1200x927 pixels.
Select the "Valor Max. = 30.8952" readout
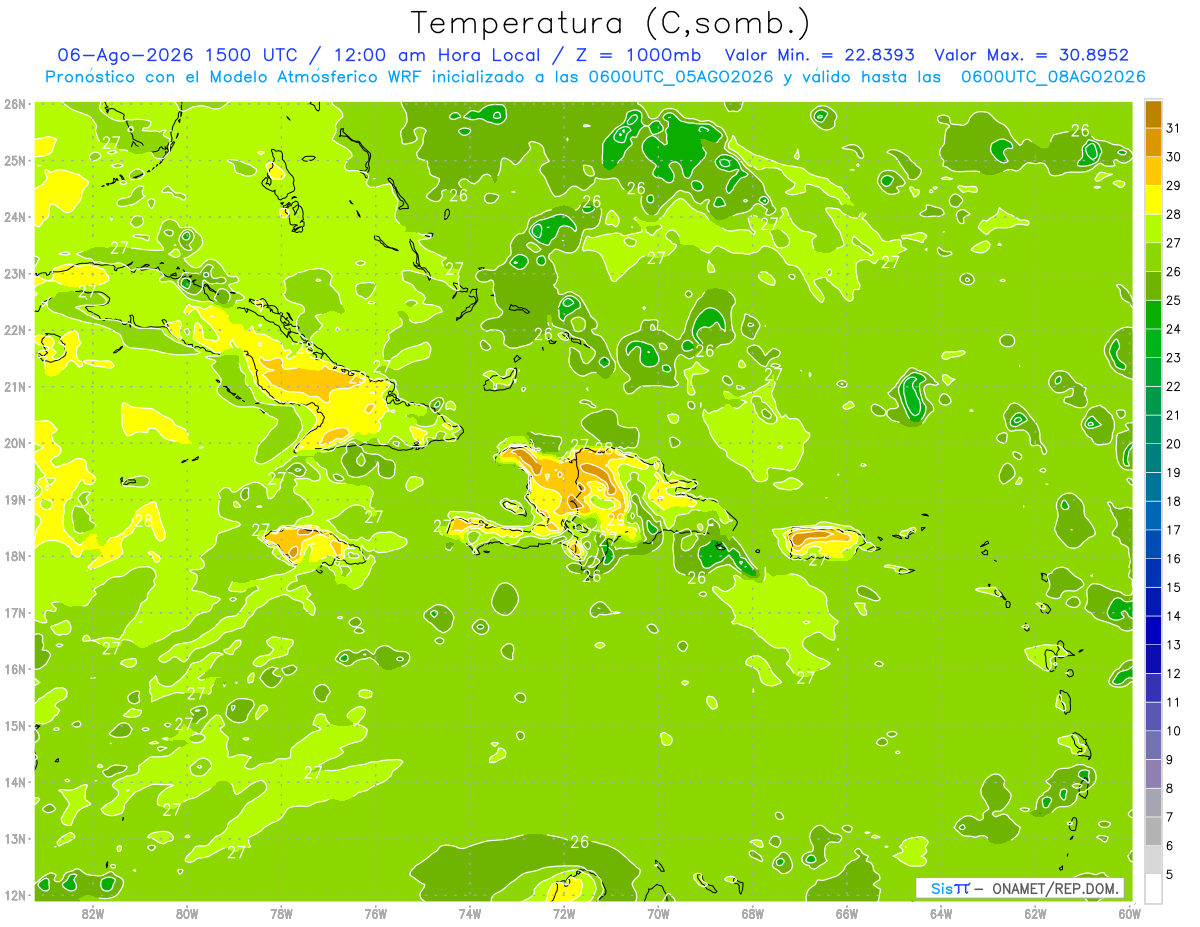1034,55
